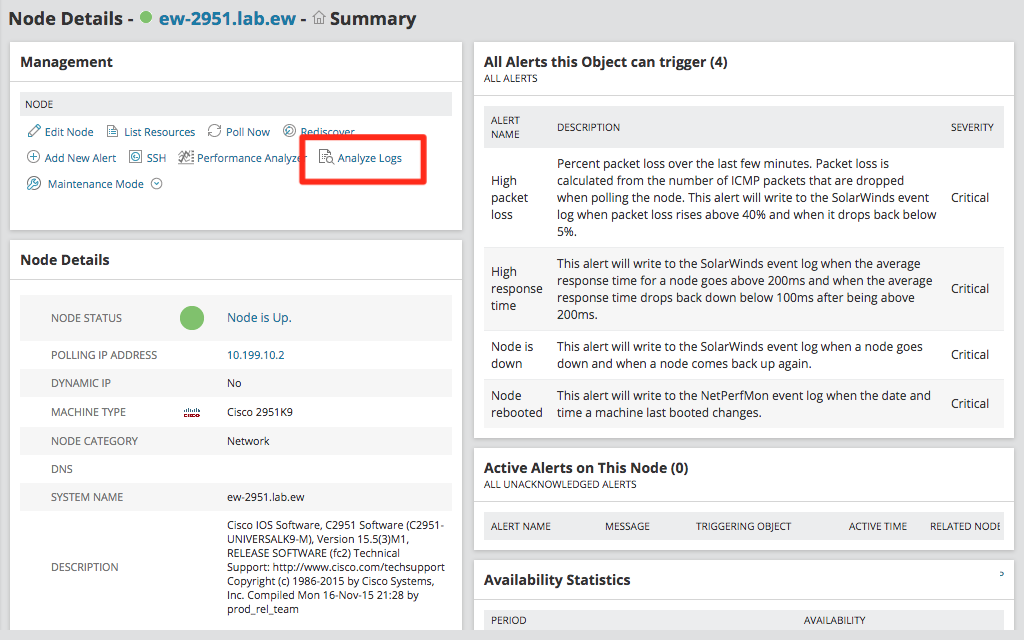1024x640 pixels.
Task: Expand the Maintenance Mode dropdown arrow
Action: pos(157,184)
